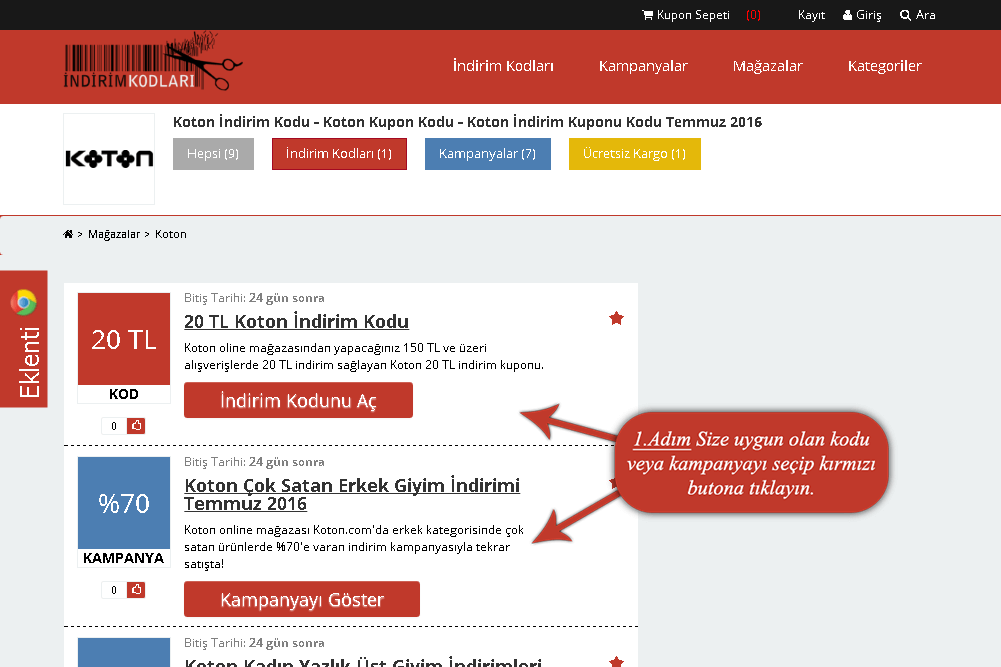The width and height of the screenshot is (1001, 667).
Task: Open Koton Çok Satan Erkek Giyim İndirimi title
Action: pyautogui.click(x=352, y=495)
